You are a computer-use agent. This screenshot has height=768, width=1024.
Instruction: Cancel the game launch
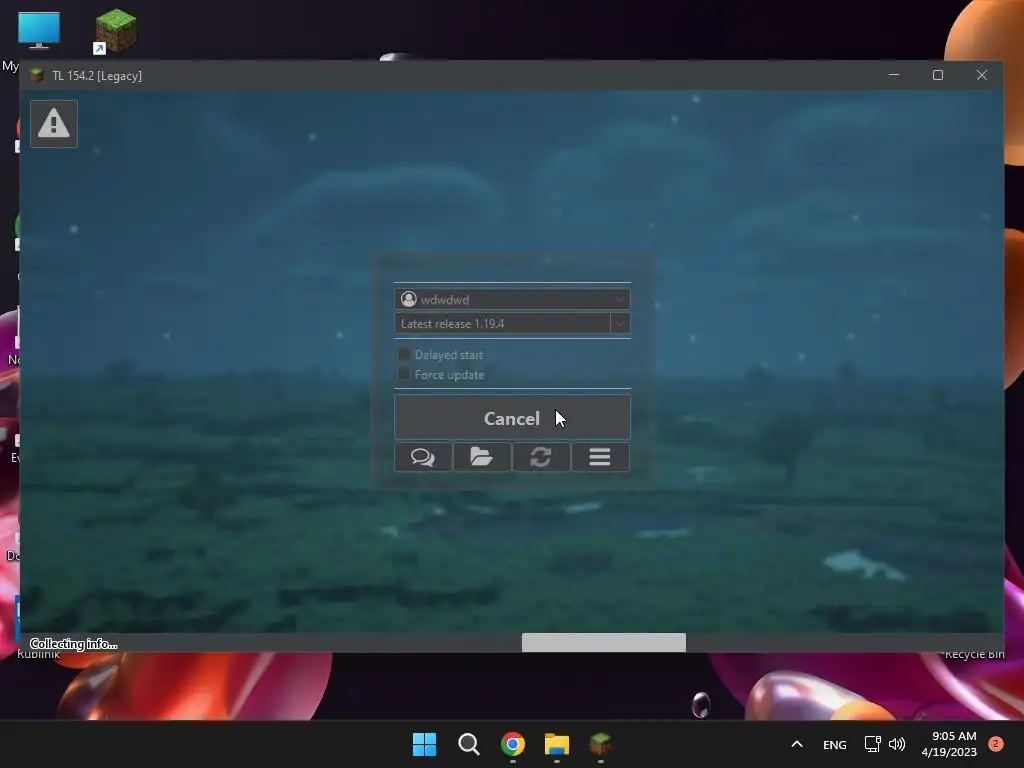pos(512,417)
